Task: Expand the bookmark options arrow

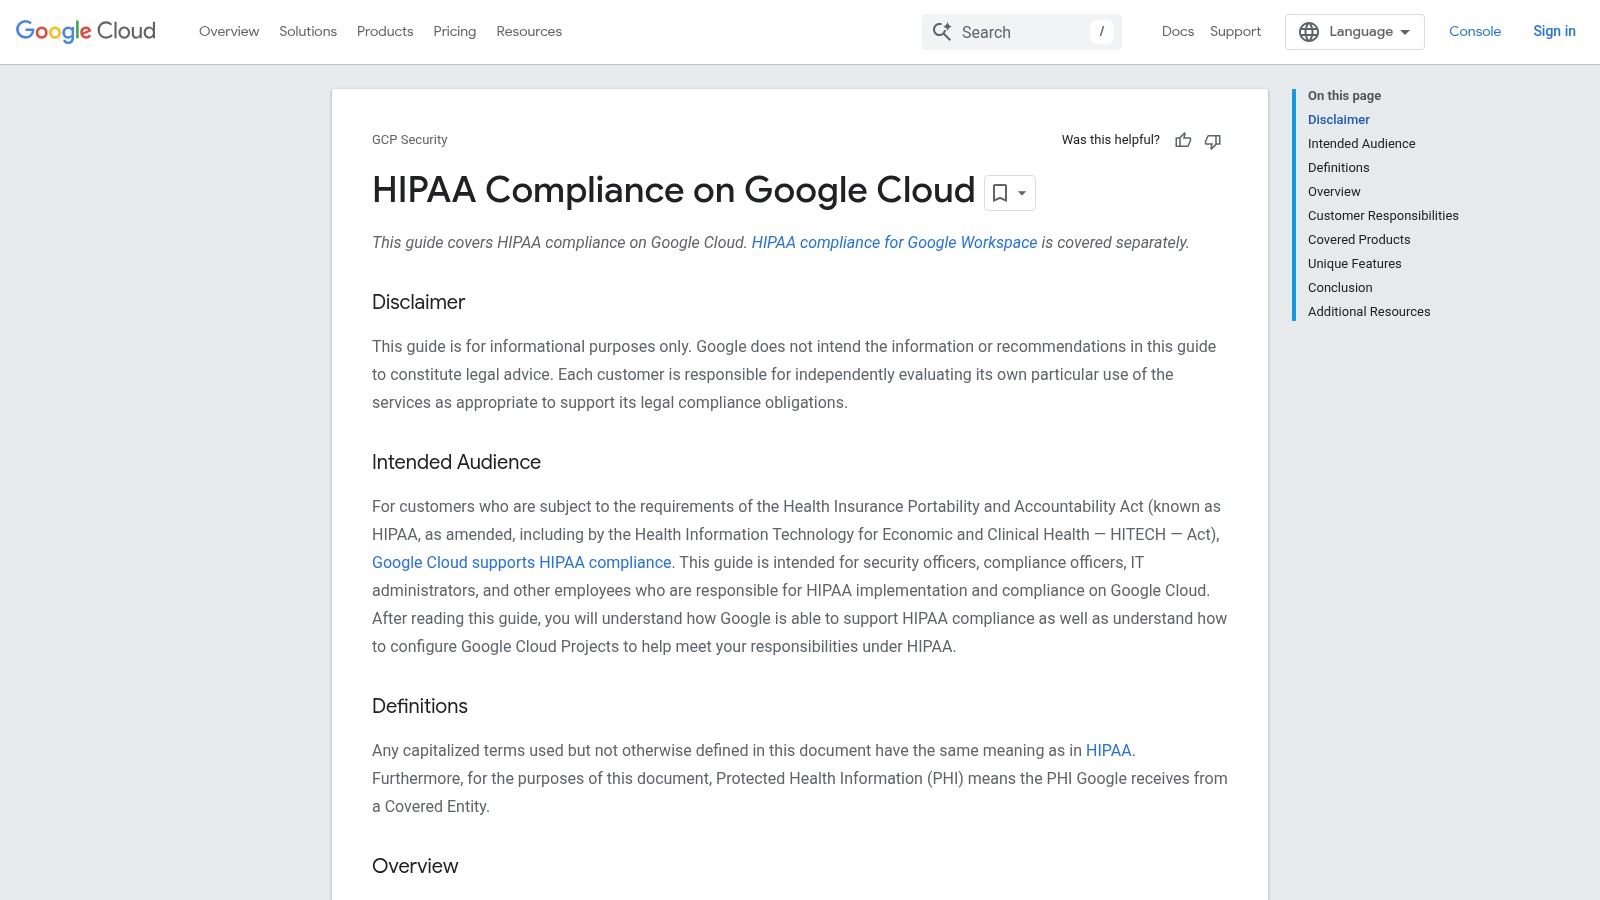Action: pos(1021,193)
